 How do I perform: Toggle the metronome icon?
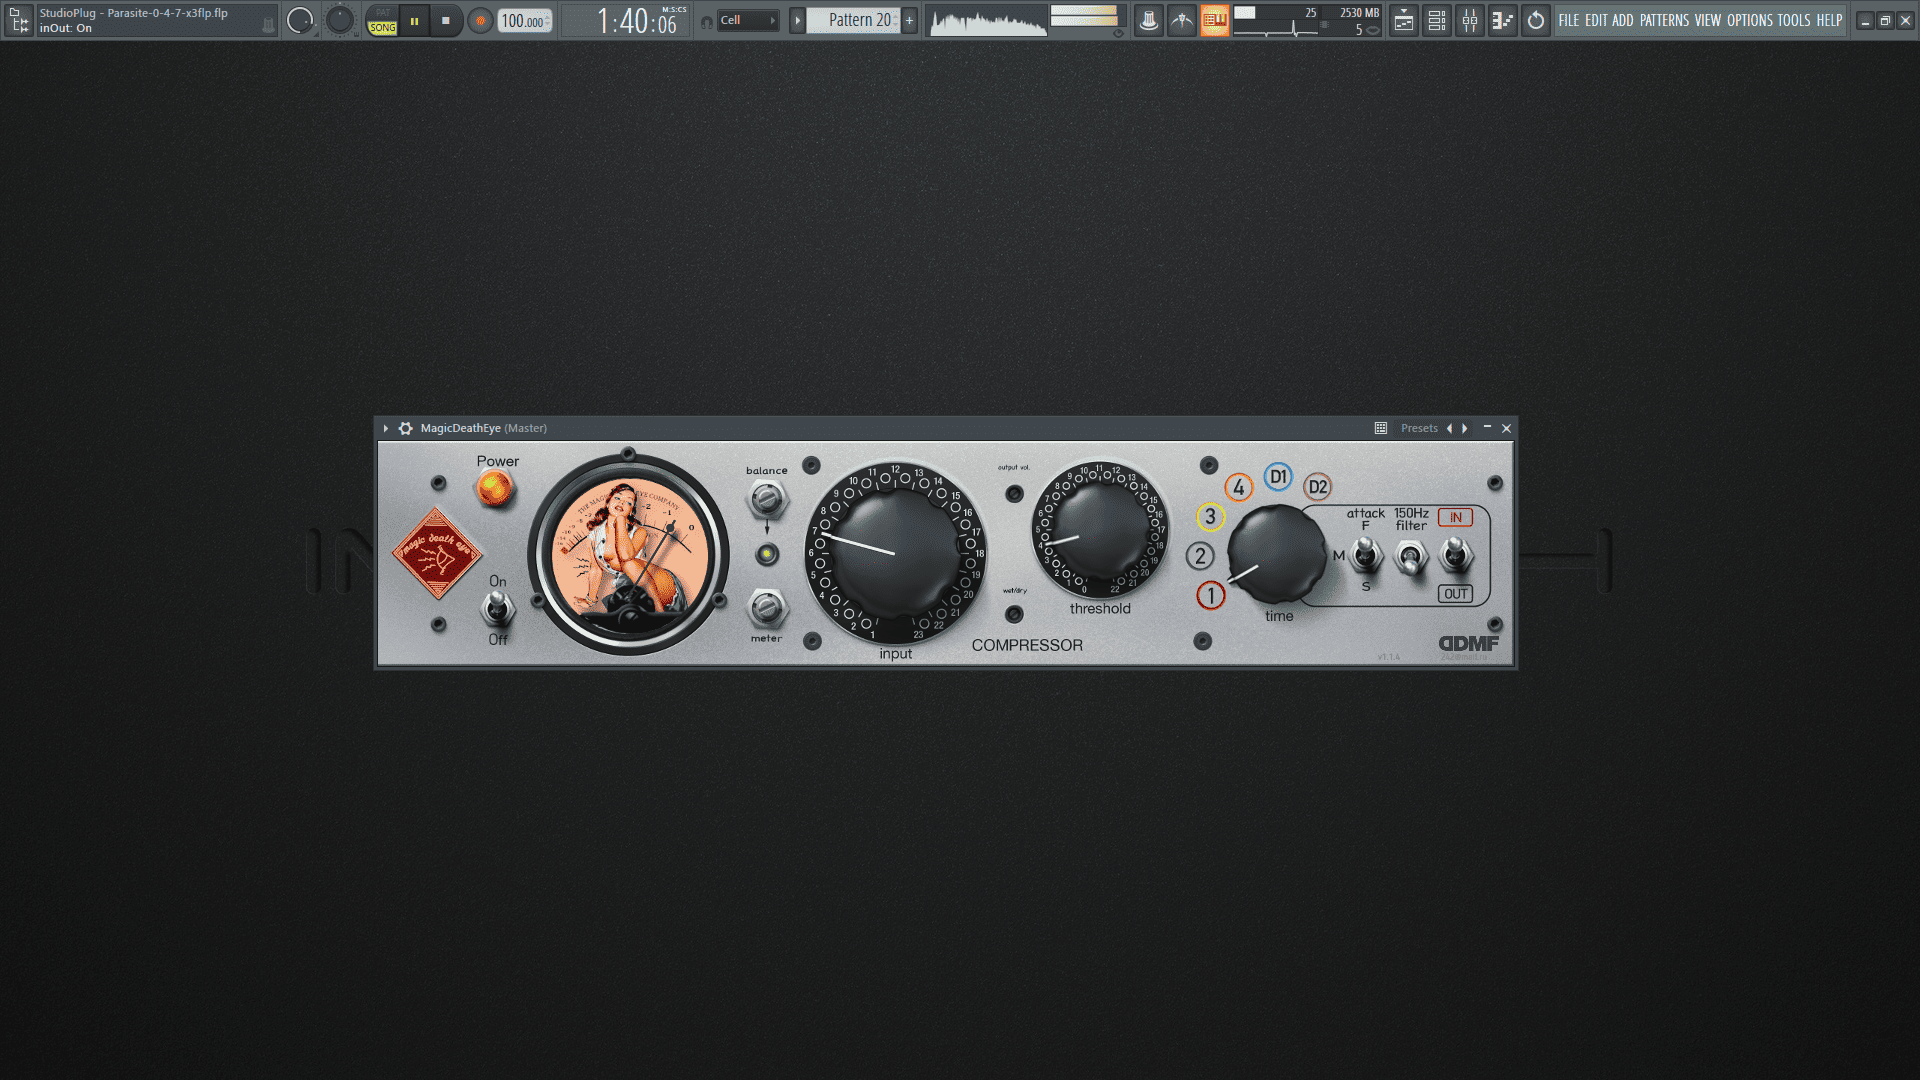pyautogui.click(x=1149, y=20)
